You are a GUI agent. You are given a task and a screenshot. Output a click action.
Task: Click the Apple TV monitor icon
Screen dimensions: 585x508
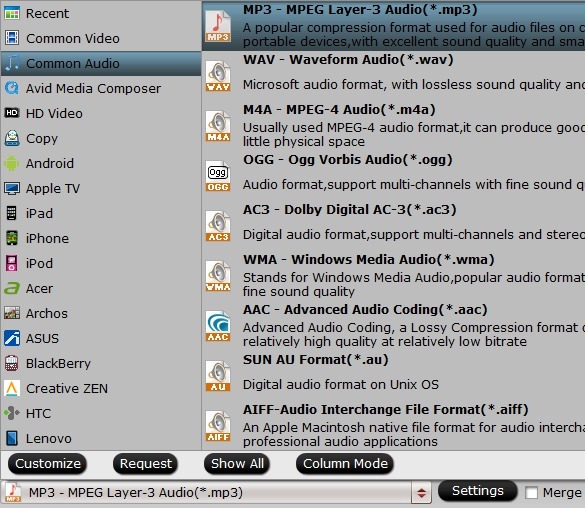pos(12,188)
